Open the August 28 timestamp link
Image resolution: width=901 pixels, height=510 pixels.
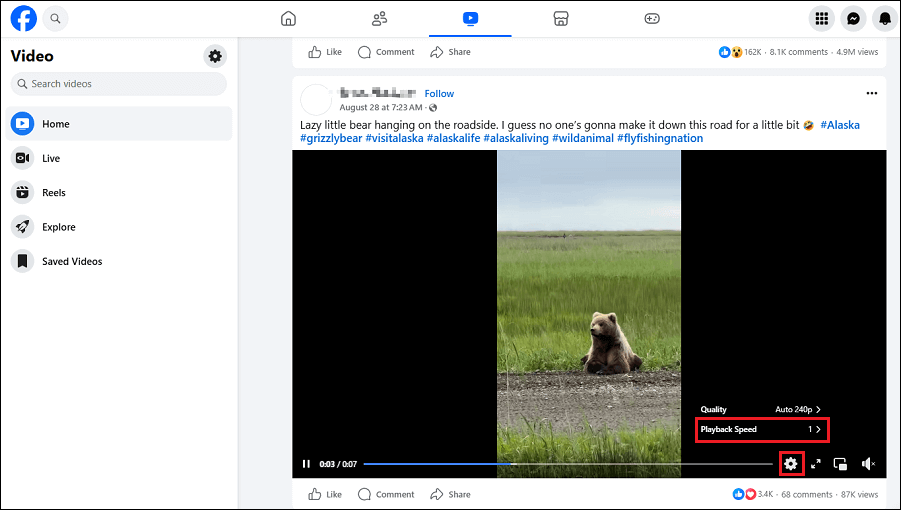pyautogui.click(x=380, y=107)
